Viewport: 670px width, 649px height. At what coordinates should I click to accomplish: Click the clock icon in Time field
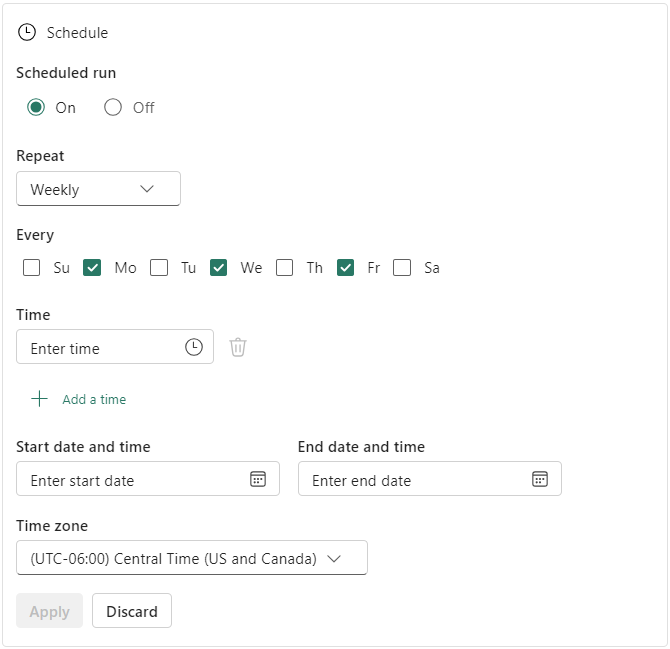pyautogui.click(x=194, y=347)
